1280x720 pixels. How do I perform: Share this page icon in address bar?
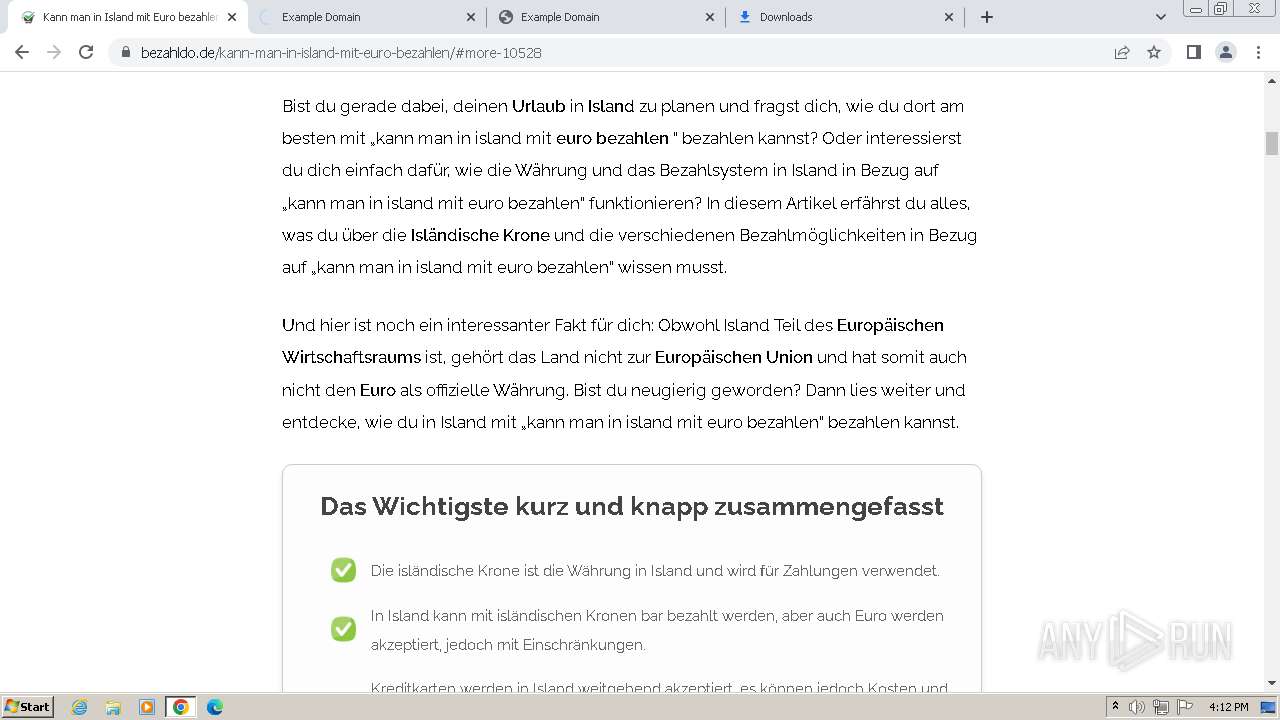click(1122, 53)
